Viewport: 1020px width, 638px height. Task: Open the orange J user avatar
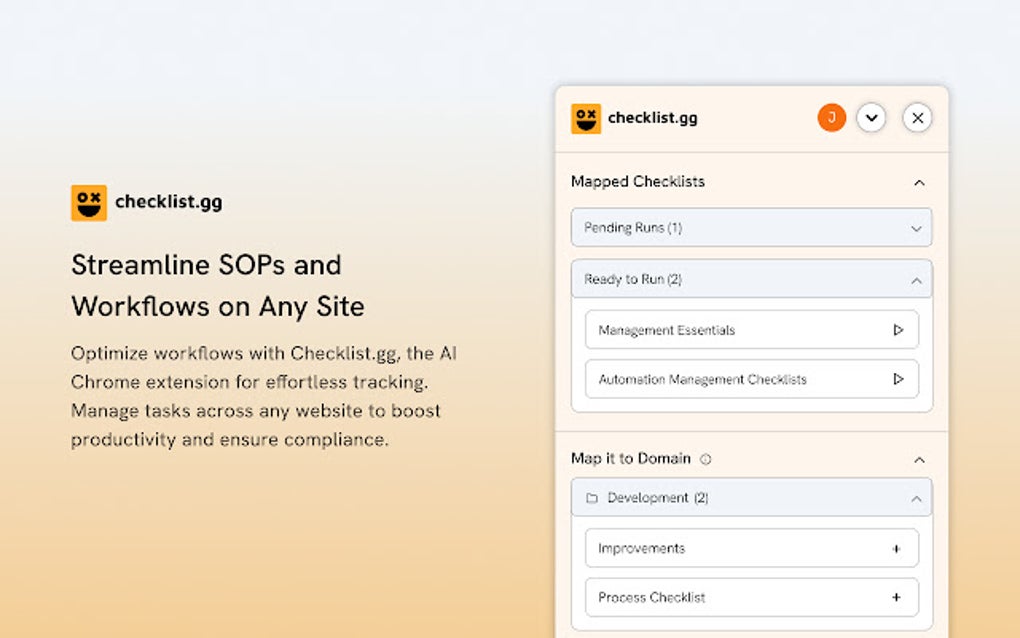832,118
